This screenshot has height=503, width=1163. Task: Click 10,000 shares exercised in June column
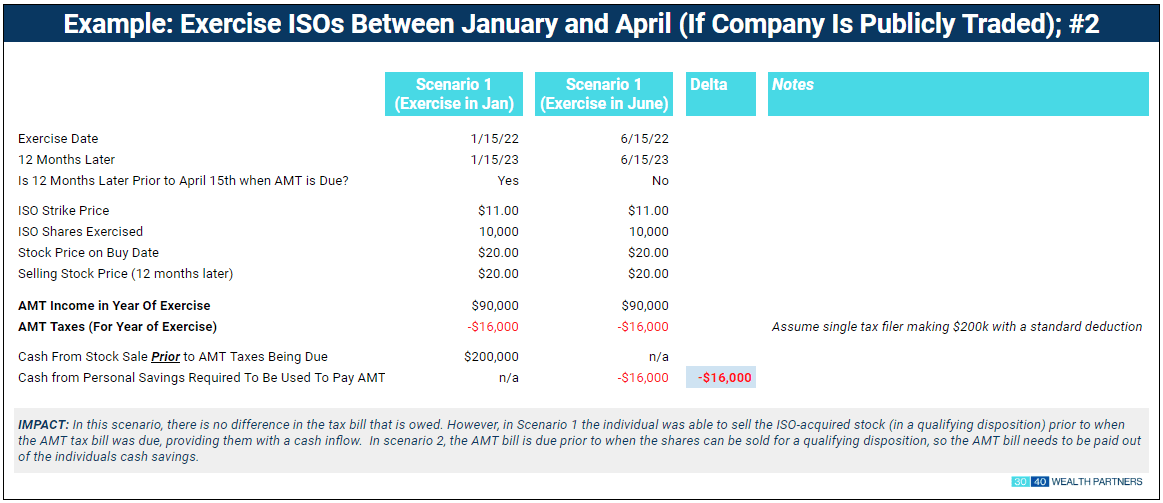click(648, 231)
